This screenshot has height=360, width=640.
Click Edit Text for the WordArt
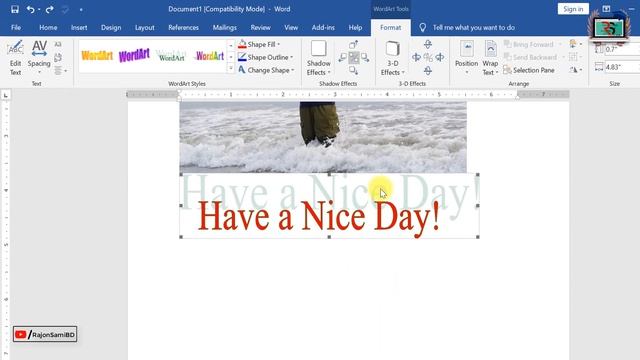pyautogui.click(x=15, y=58)
